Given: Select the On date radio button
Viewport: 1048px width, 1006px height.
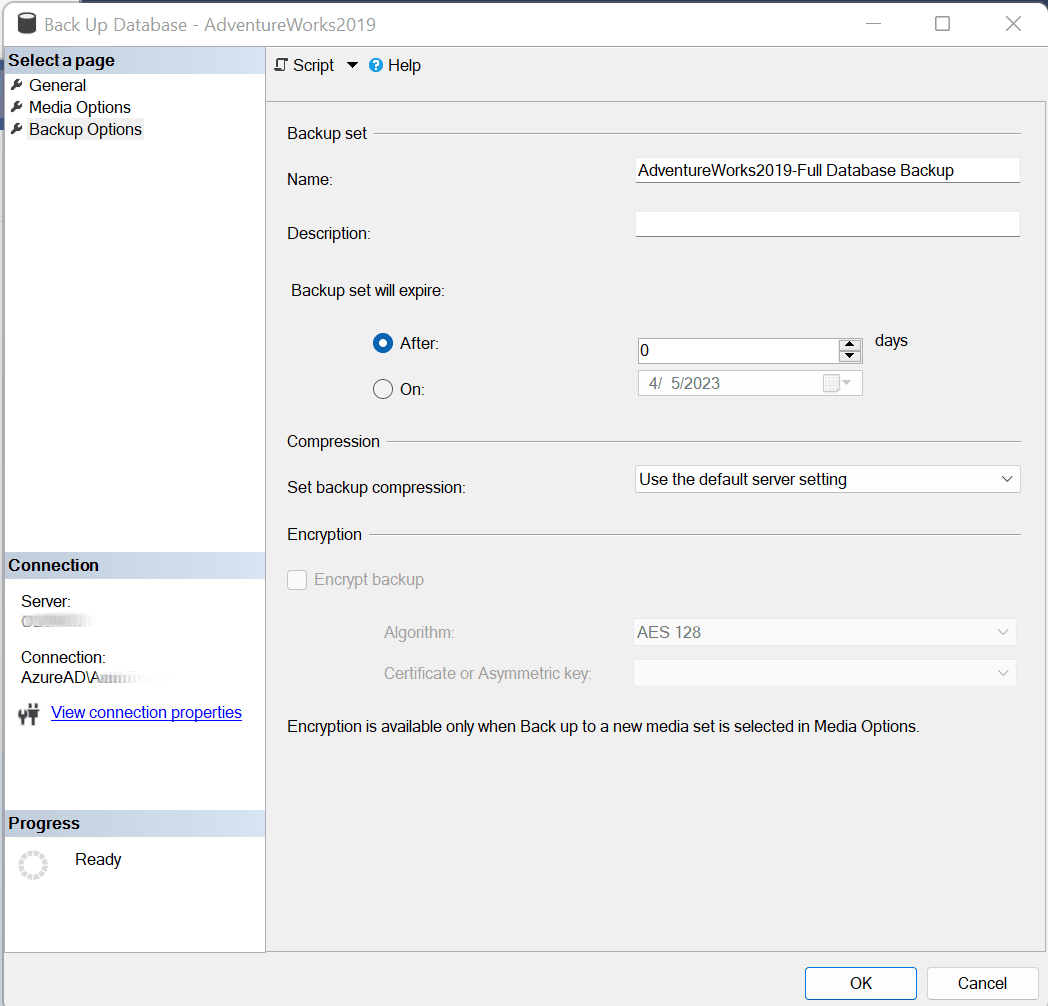Looking at the screenshot, I should point(383,389).
